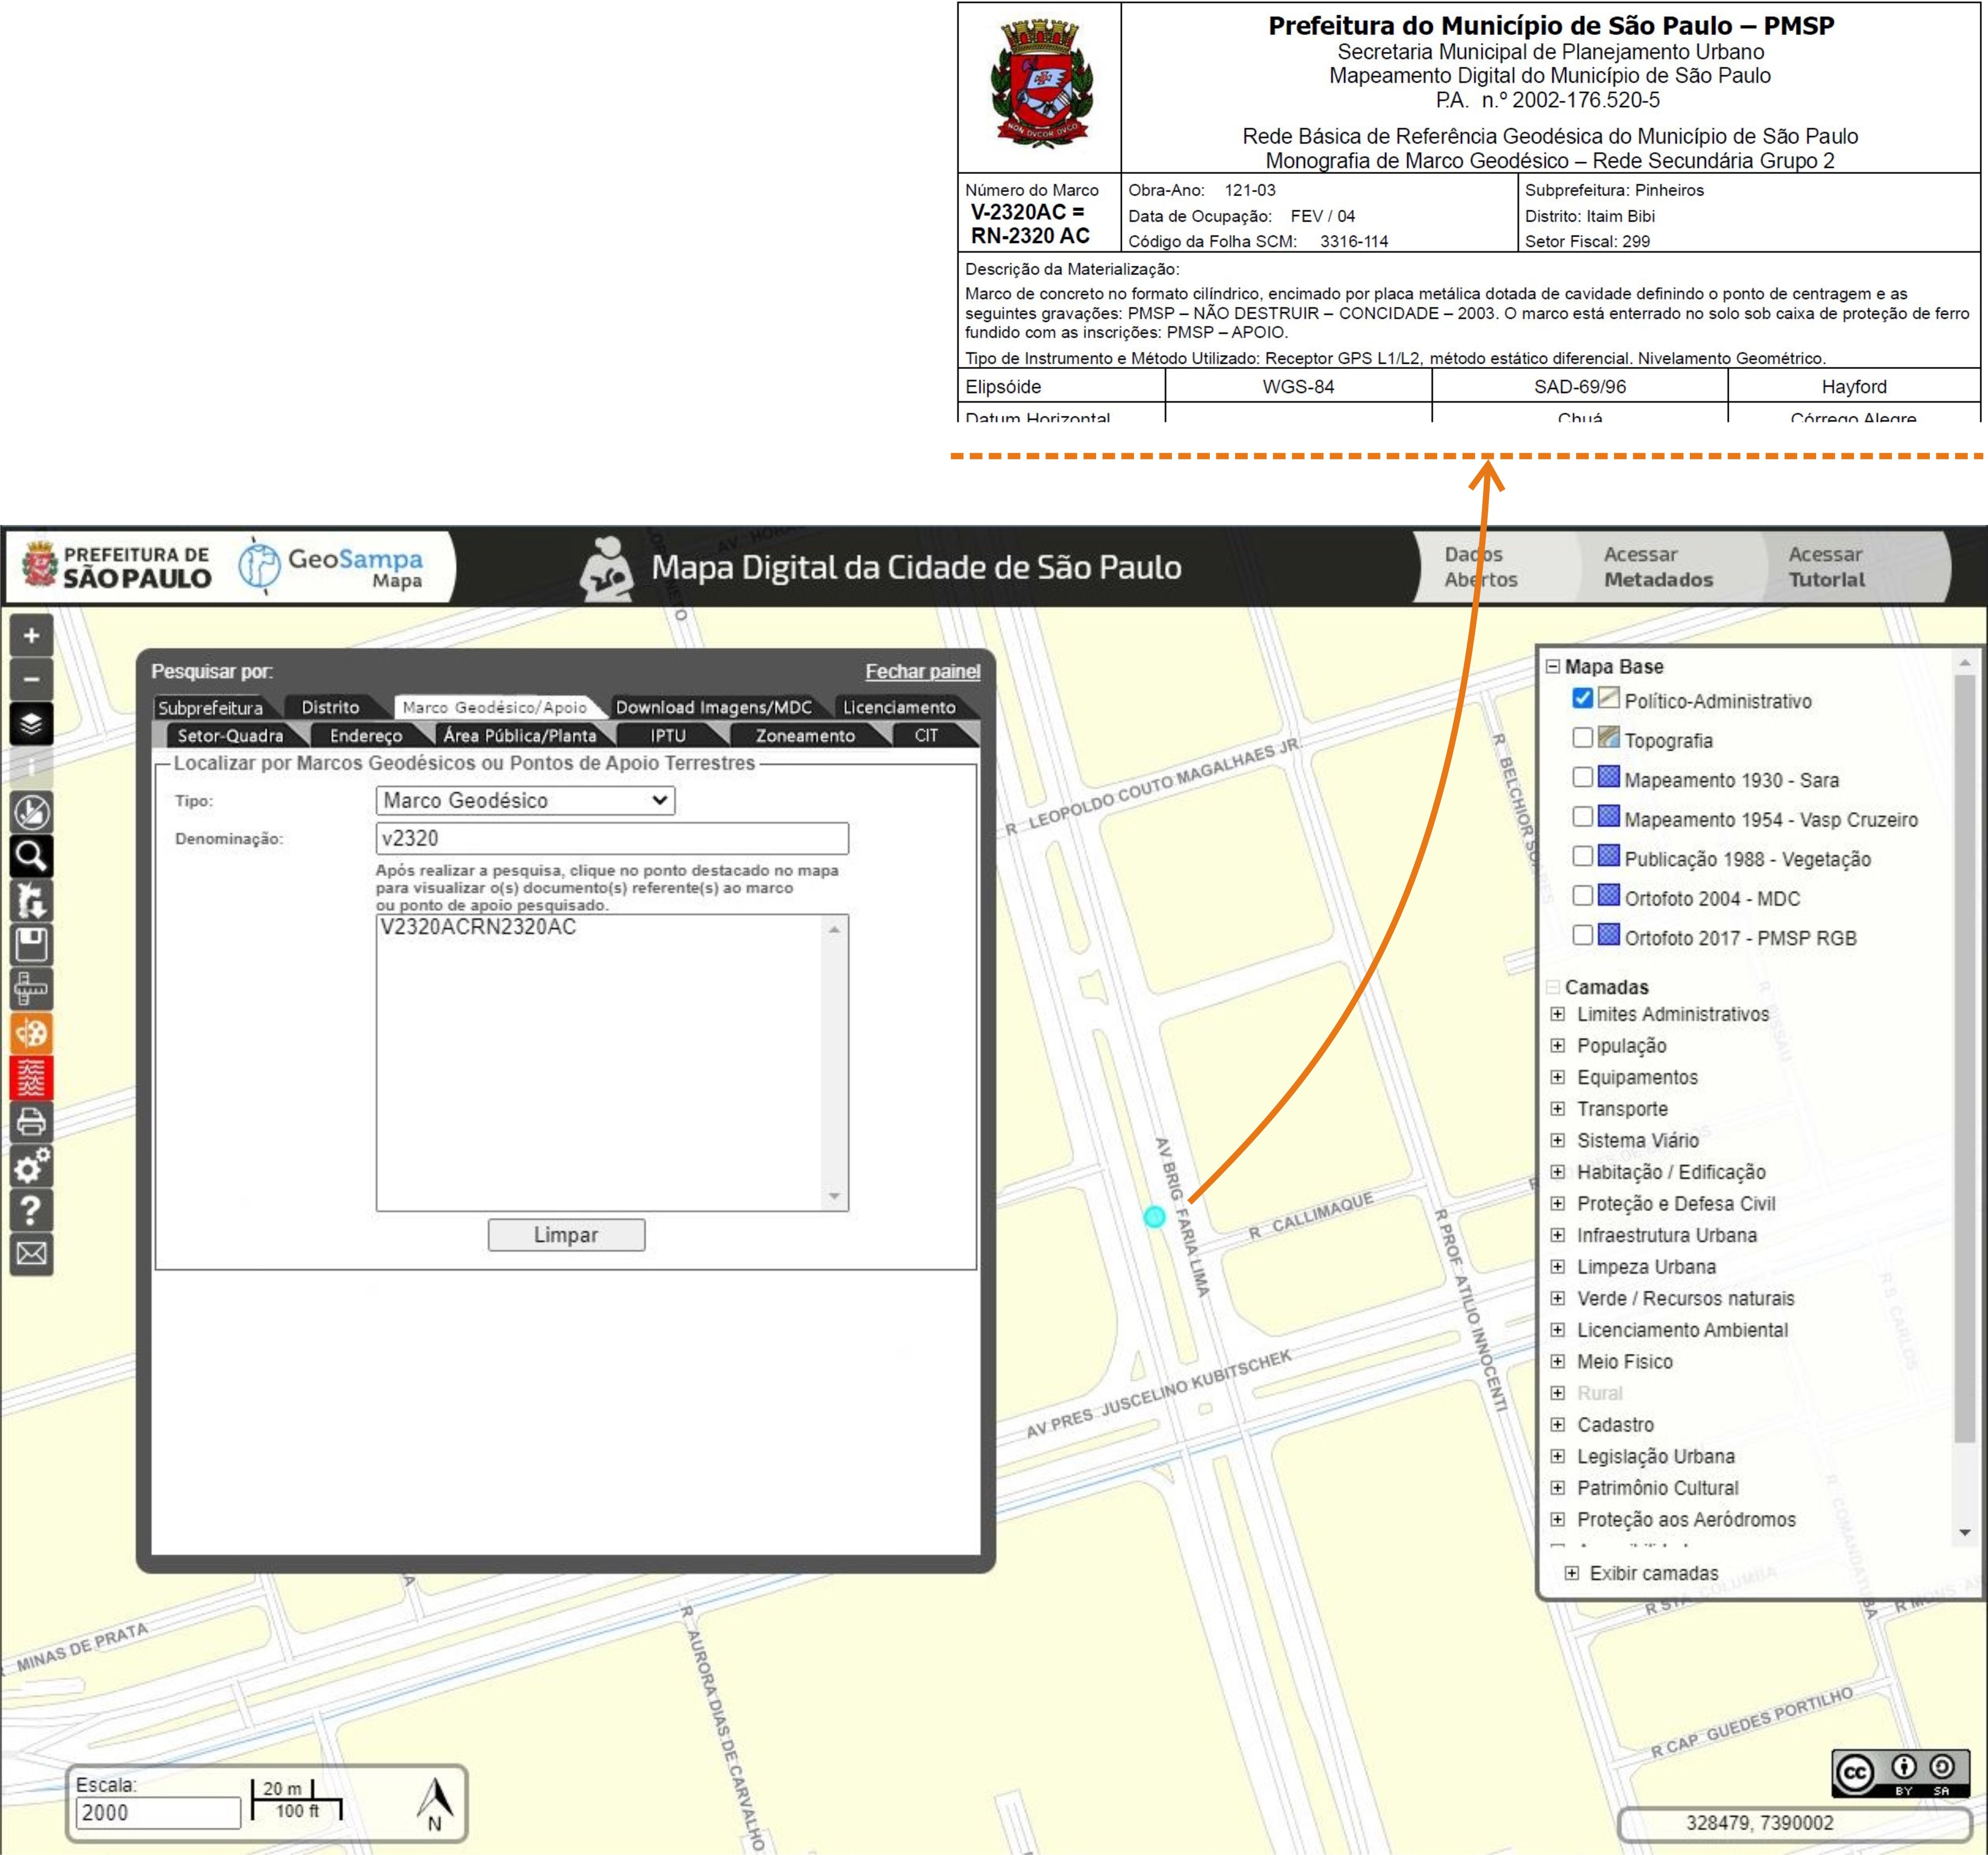Click the orange paint palette icon
The height and width of the screenshot is (1855, 1988).
(31, 1033)
